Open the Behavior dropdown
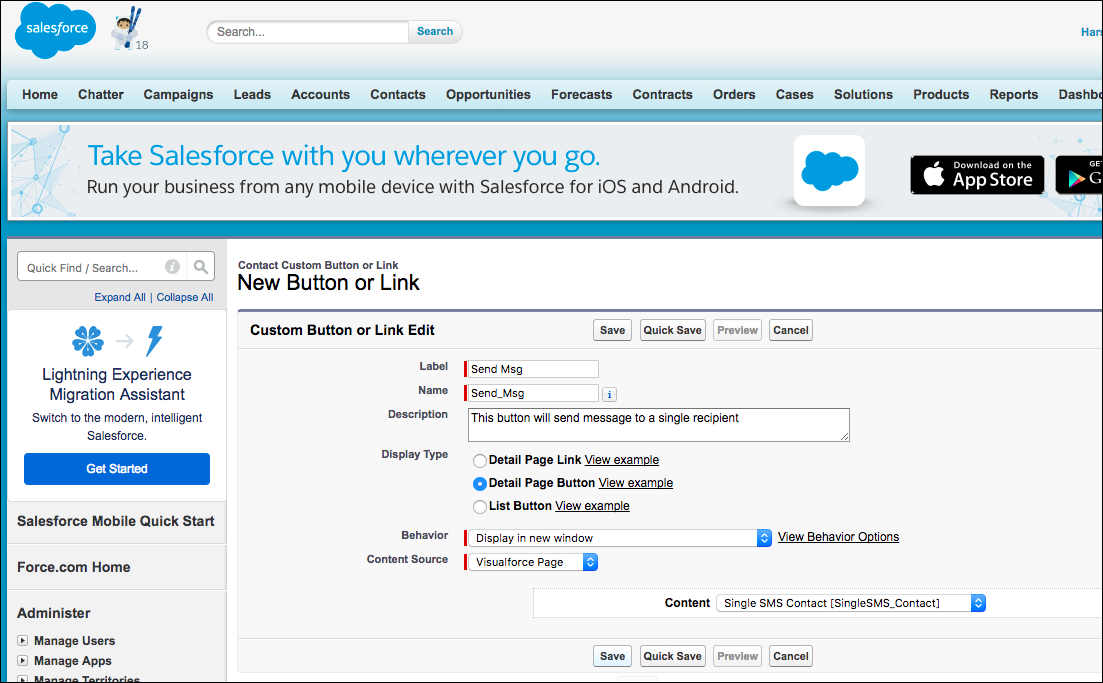The height and width of the screenshot is (683, 1103). [620, 538]
